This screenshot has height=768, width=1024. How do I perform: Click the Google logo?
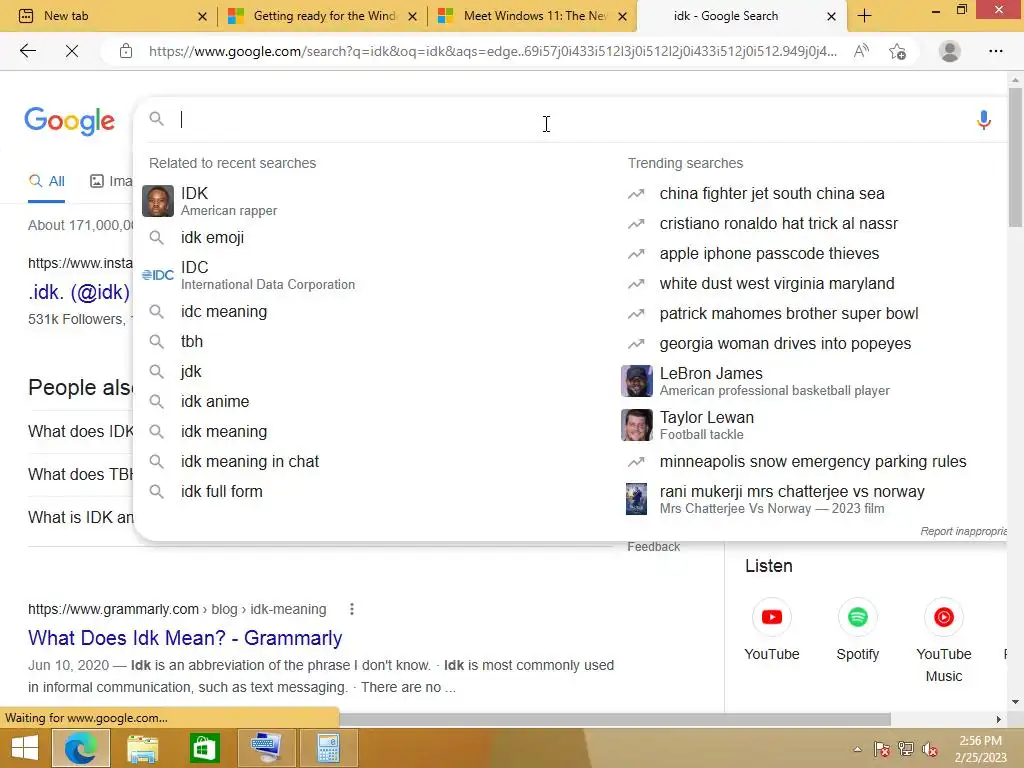pyautogui.click(x=69, y=121)
